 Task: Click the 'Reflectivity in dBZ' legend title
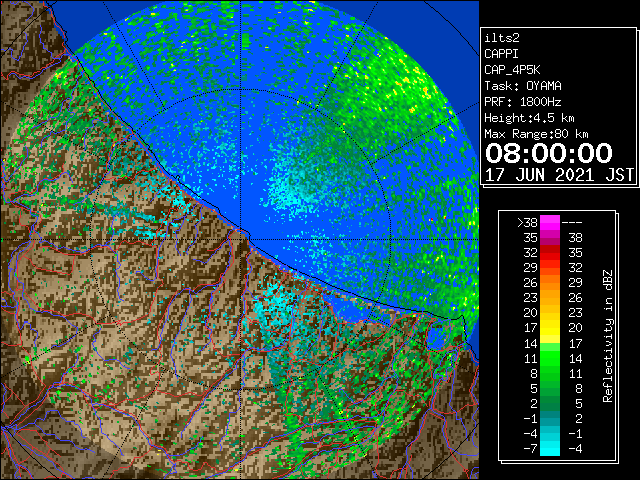(607, 336)
